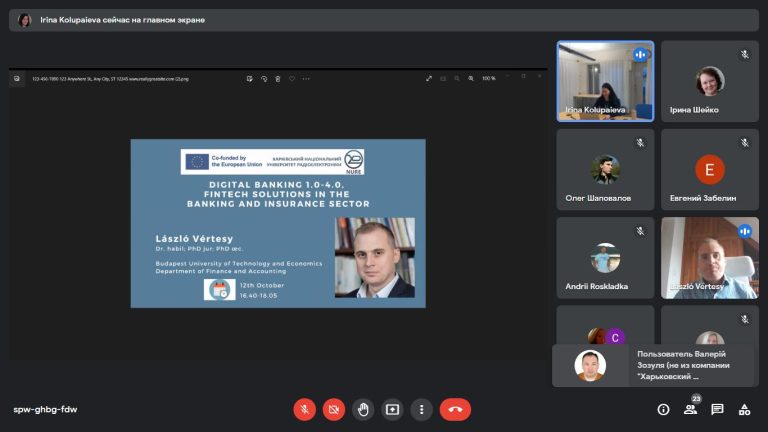The height and width of the screenshot is (432, 768).
Task: Open the present screen option
Action: tap(392, 409)
